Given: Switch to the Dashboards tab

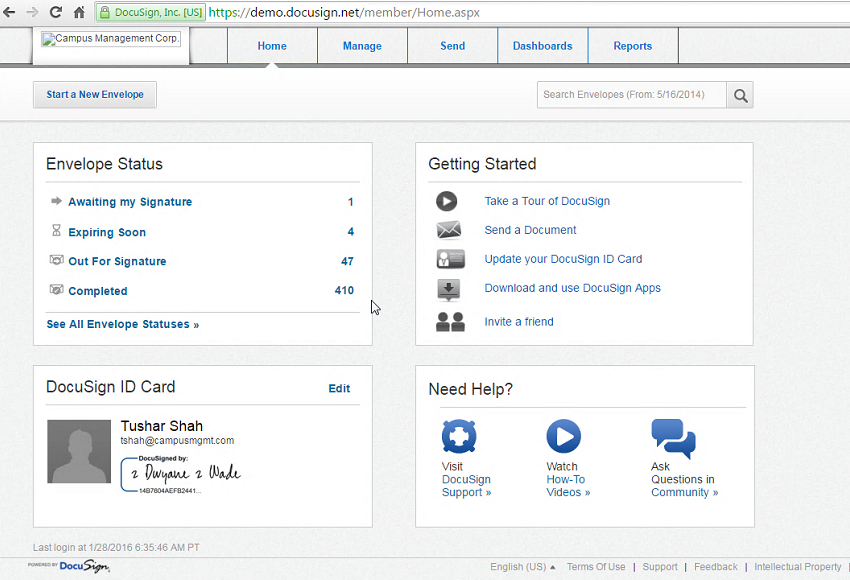Looking at the screenshot, I should coord(542,45).
